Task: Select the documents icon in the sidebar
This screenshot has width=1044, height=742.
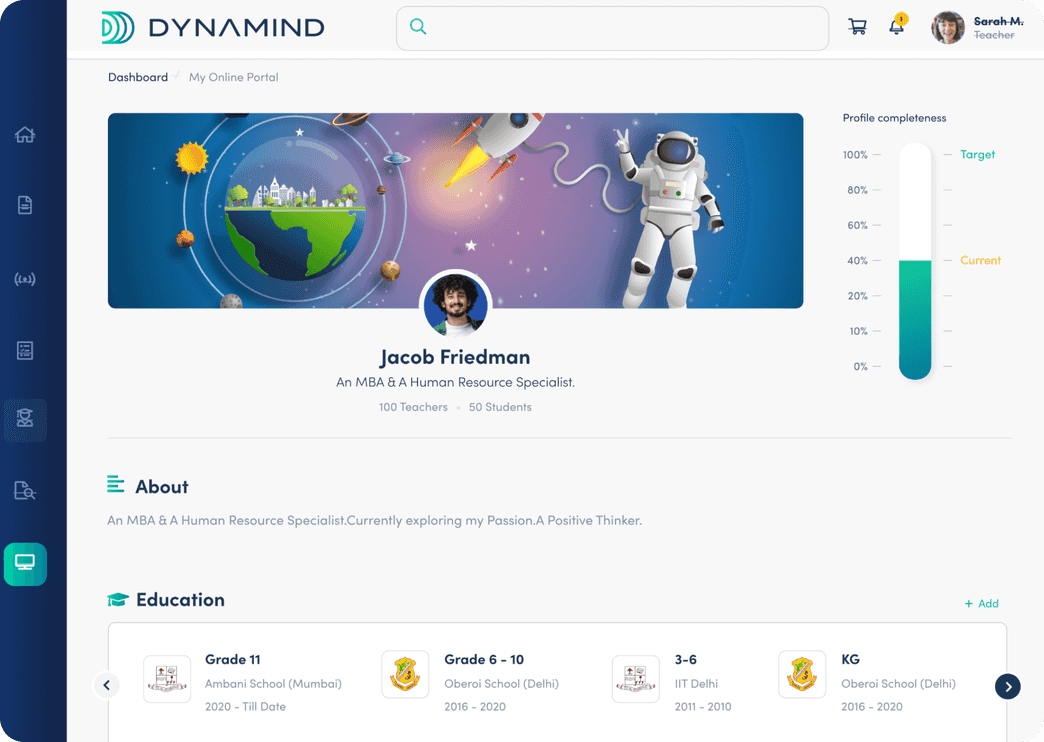Action: pos(25,204)
